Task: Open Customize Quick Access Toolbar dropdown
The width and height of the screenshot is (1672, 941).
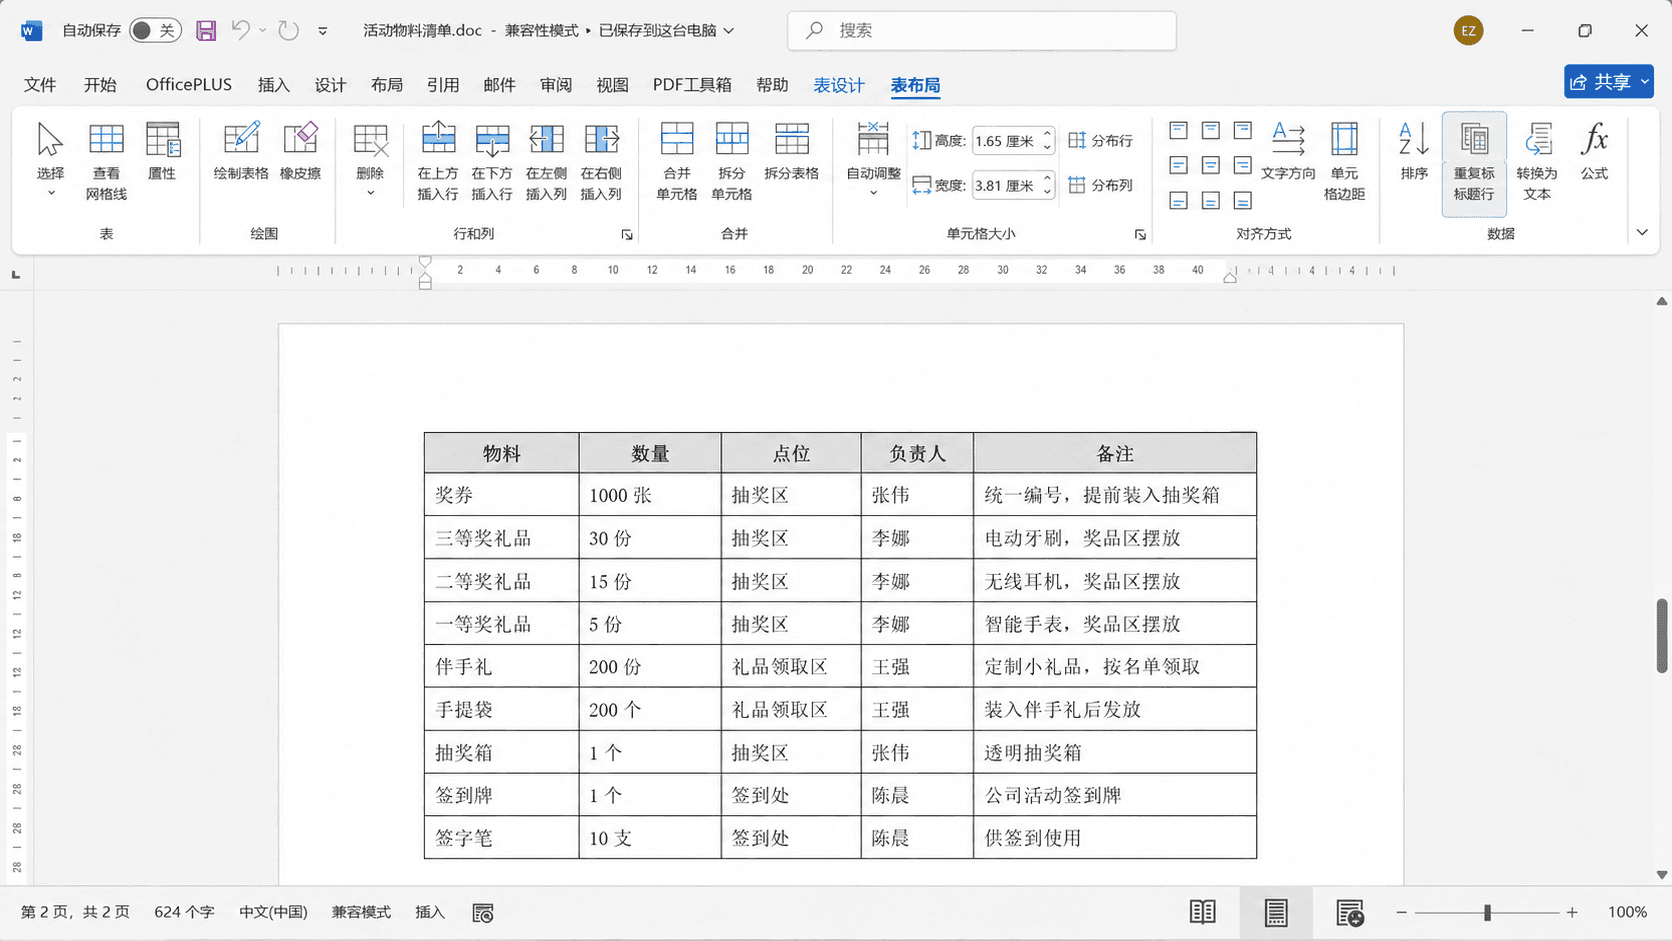Action: 323,31
